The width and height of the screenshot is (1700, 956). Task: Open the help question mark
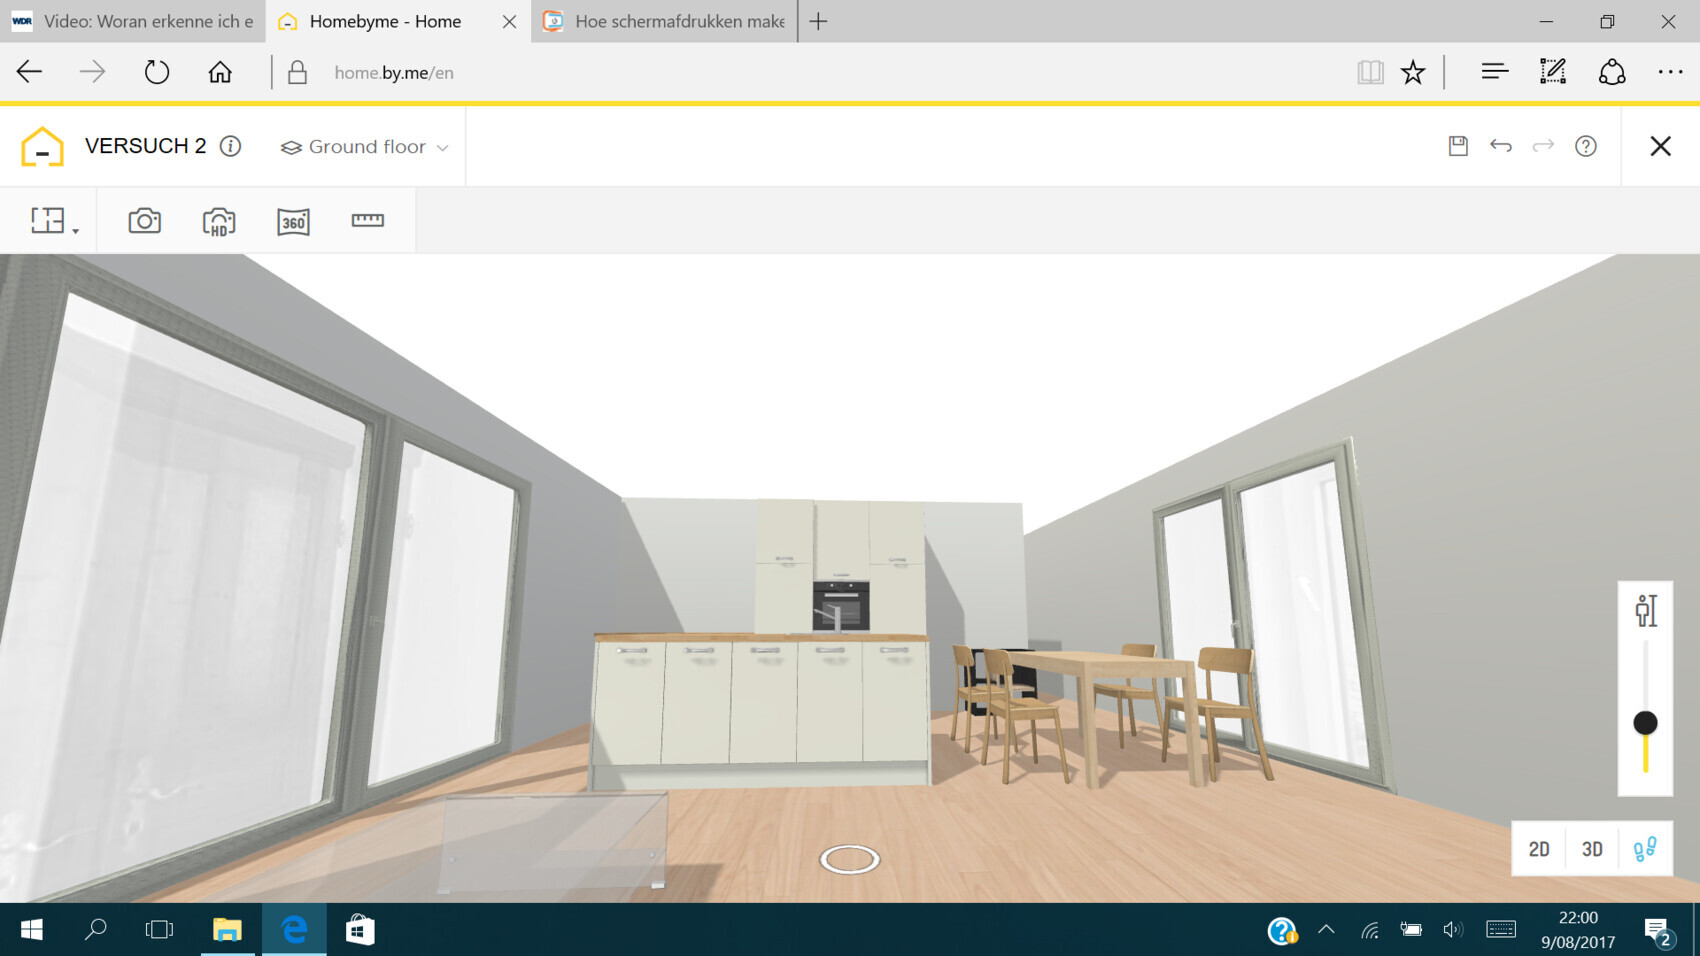click(1585, 146)
